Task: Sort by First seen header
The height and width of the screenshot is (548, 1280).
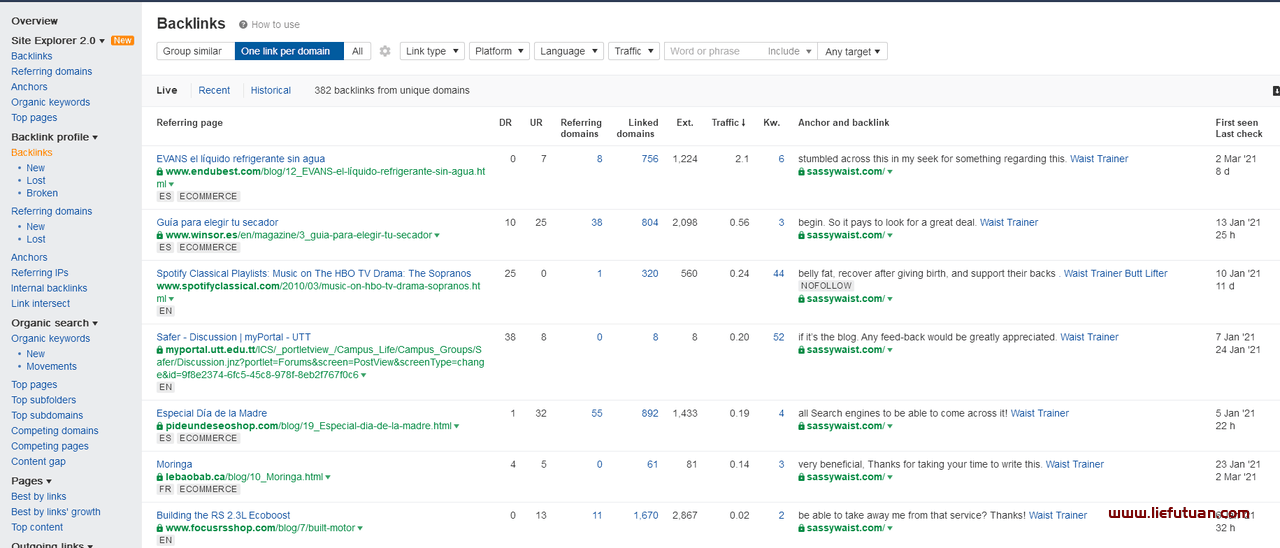Action: (x=1237, y=122)
